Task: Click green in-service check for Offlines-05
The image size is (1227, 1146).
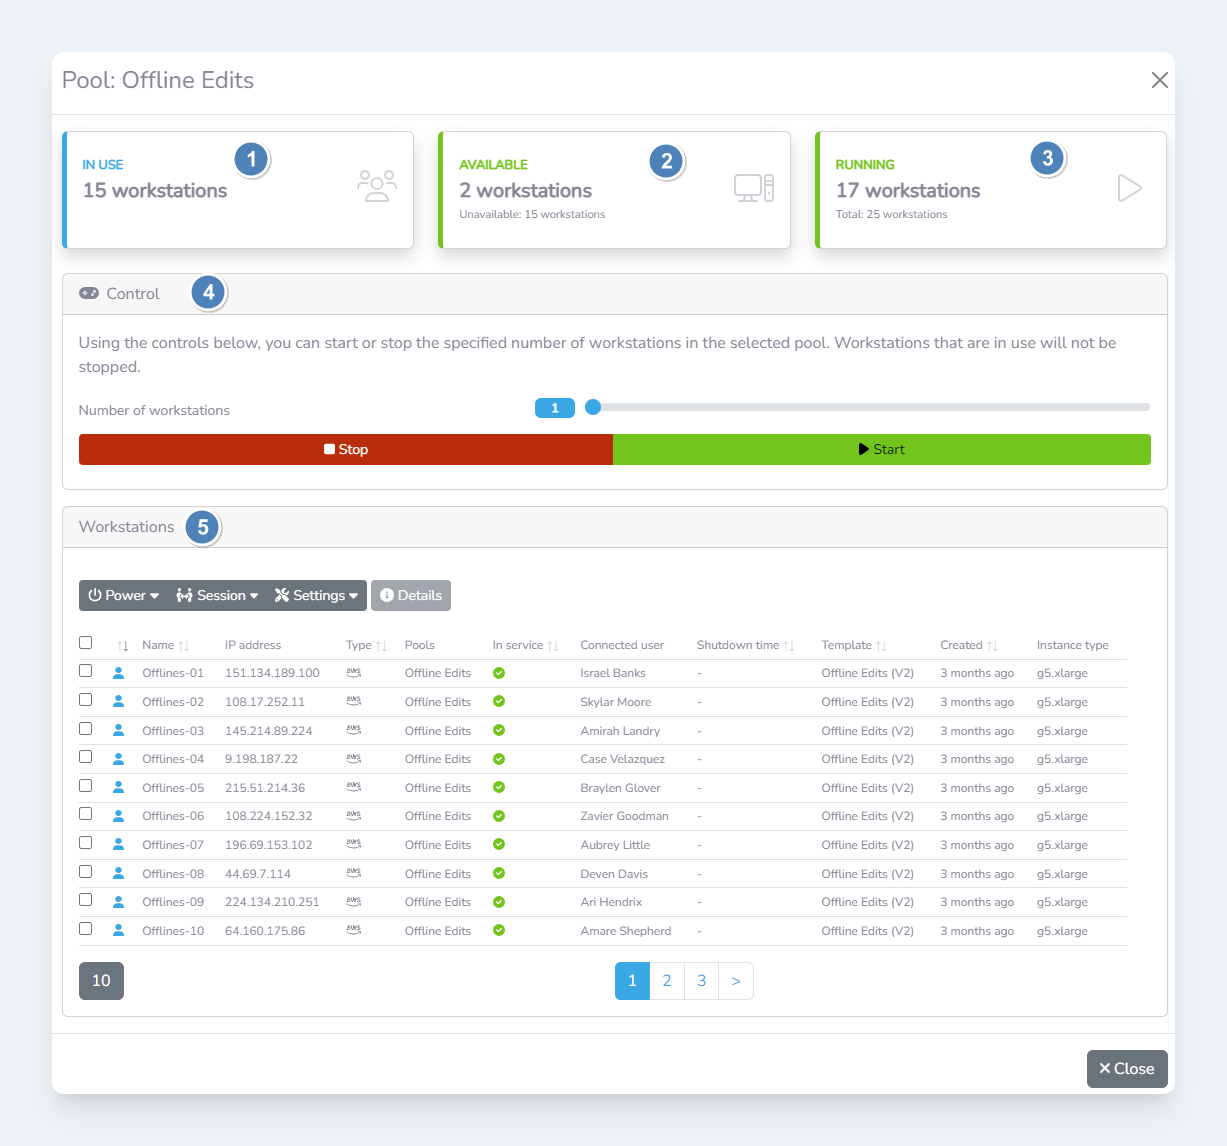Action: pos(499,788)
